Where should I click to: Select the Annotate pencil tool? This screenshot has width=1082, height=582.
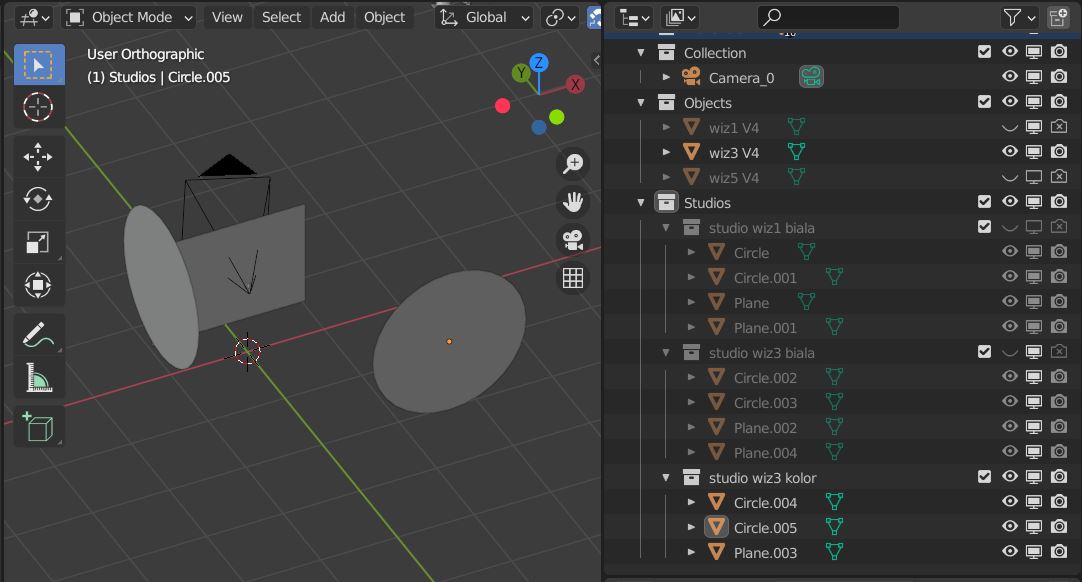(x=38, y=334)
